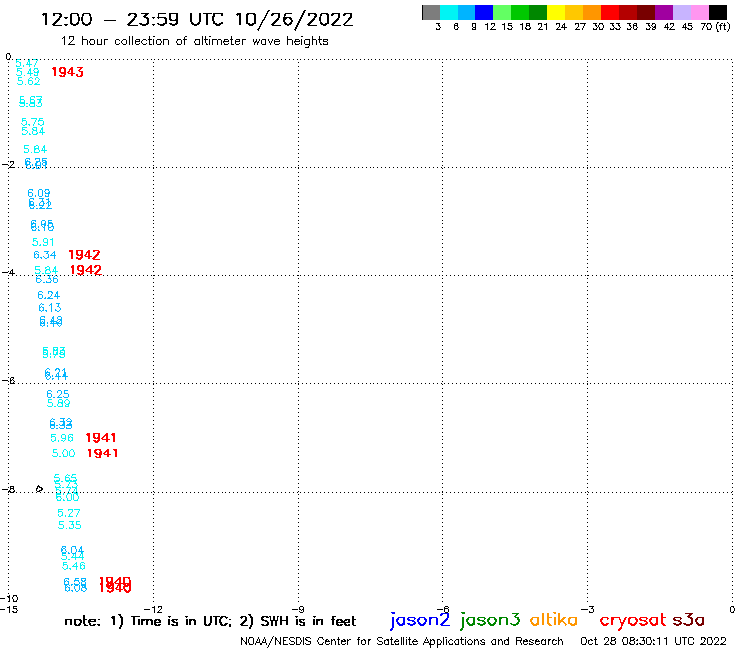
Task: Click the orange swatch in the color scale
Action: coord(592,12)
